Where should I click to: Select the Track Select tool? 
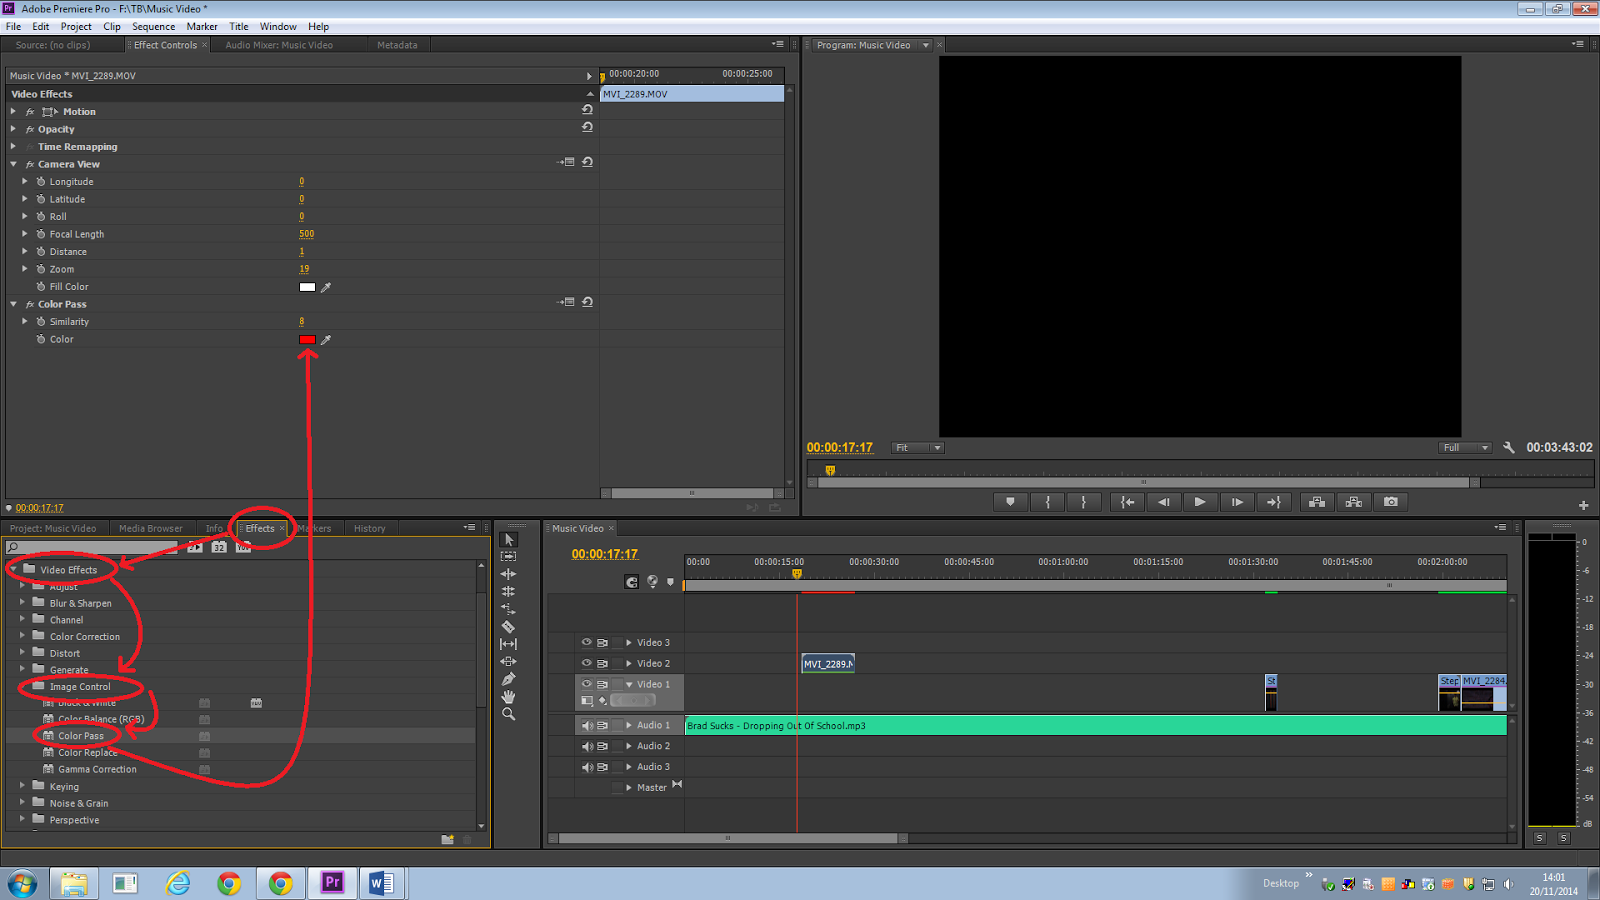coord(509,556)
